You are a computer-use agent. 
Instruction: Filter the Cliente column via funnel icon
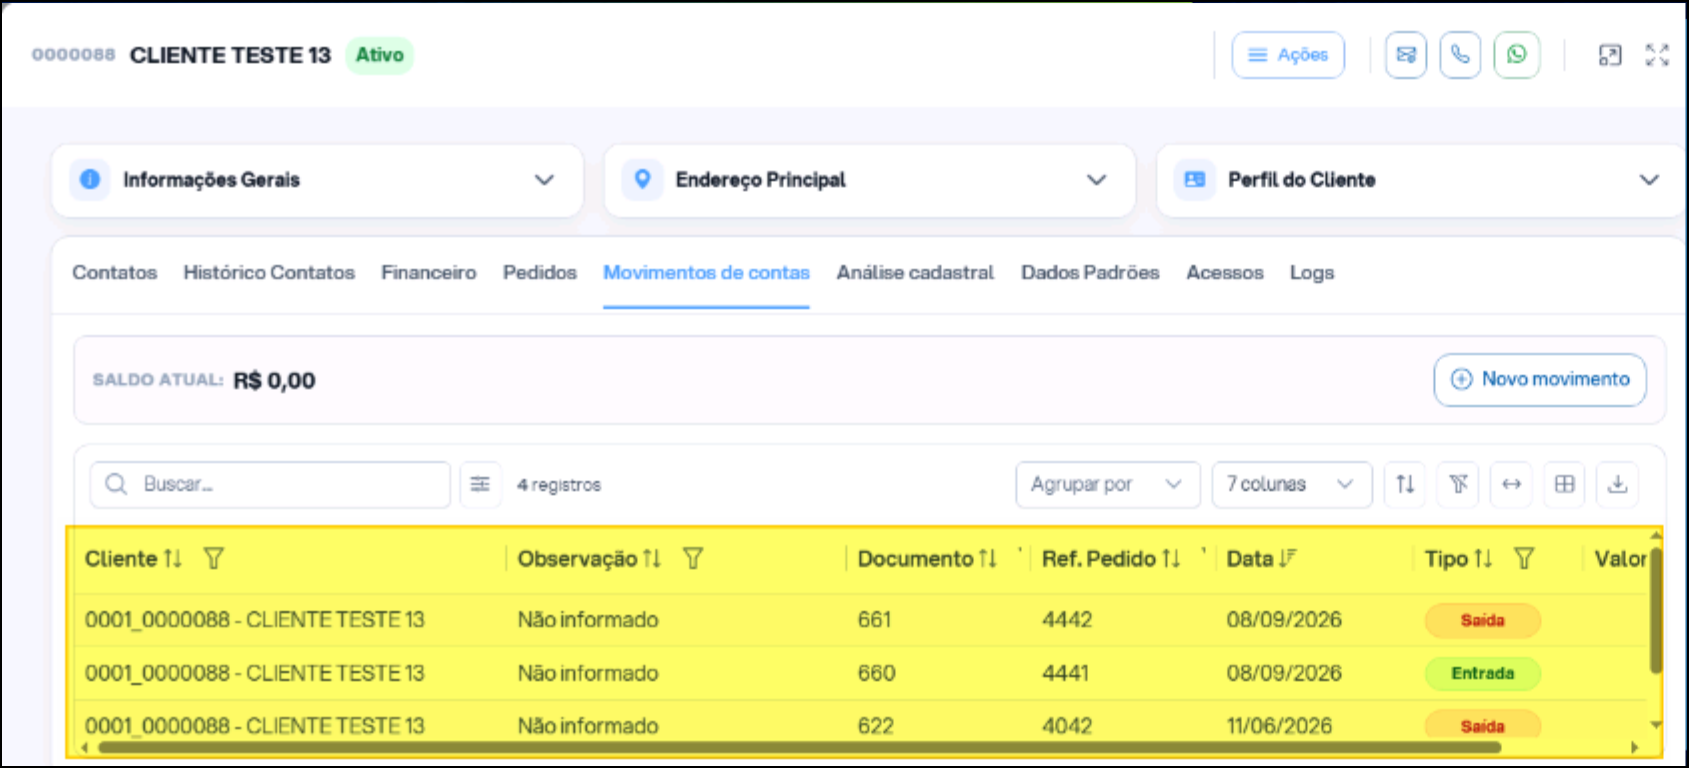213,558
